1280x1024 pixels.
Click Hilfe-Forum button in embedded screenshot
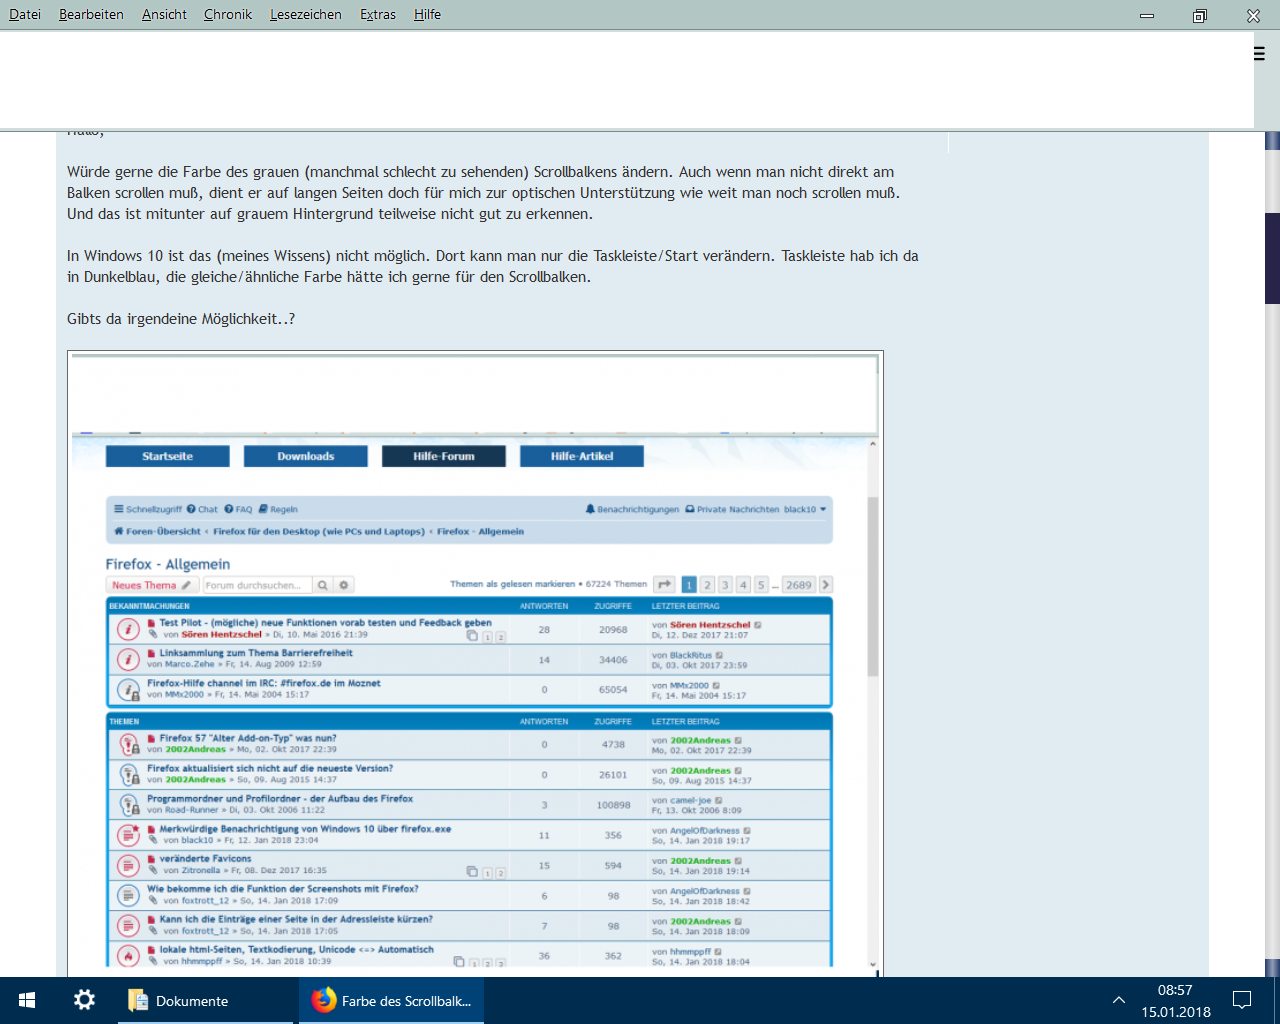click(444, 456)
